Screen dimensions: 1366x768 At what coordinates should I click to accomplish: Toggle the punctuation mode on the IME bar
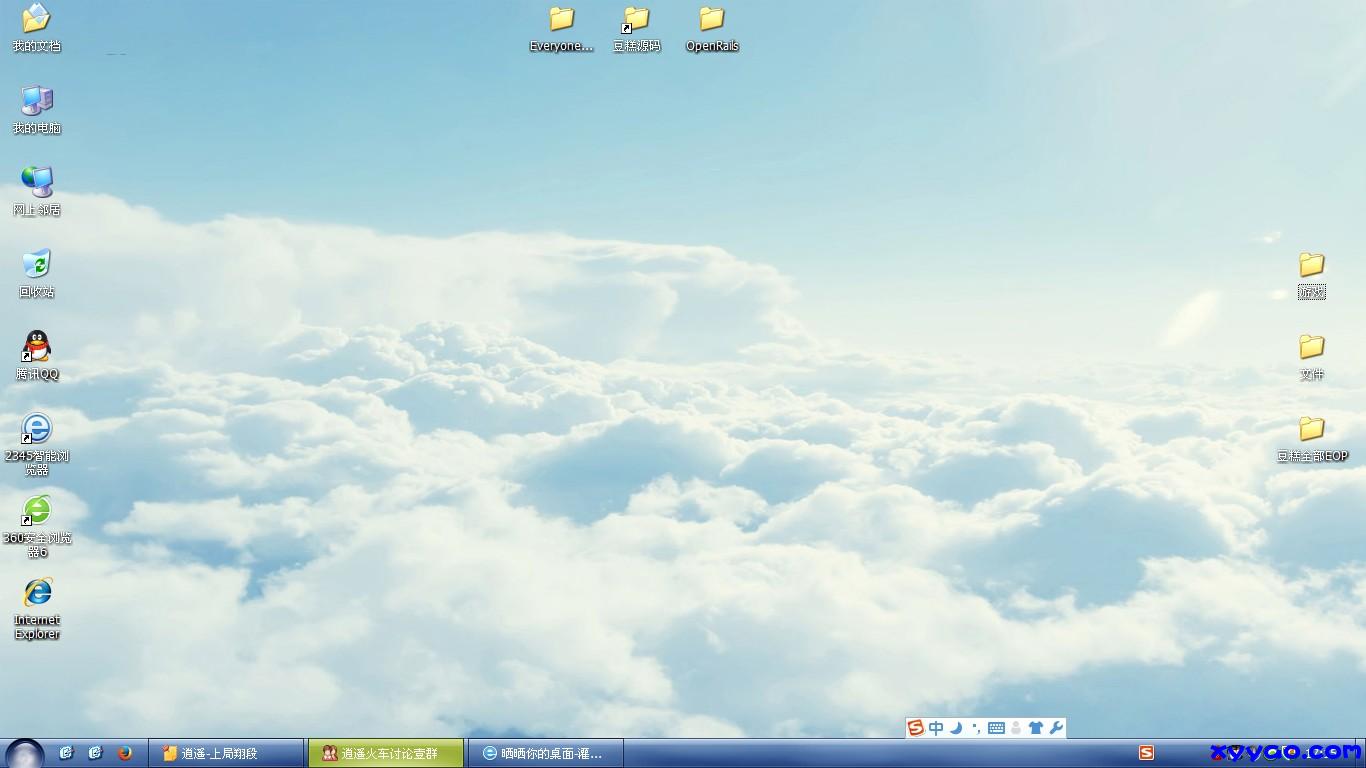tap(976, 728)
